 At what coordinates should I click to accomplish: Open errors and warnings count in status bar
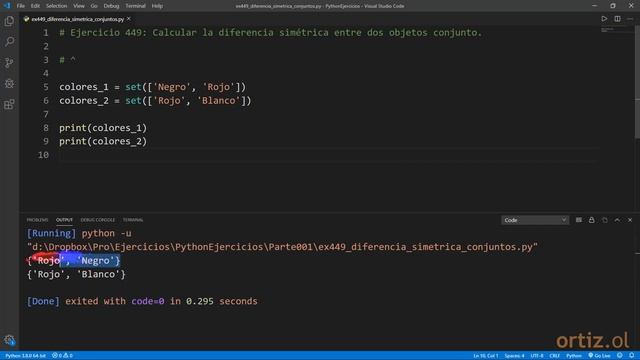coord(62,356)
